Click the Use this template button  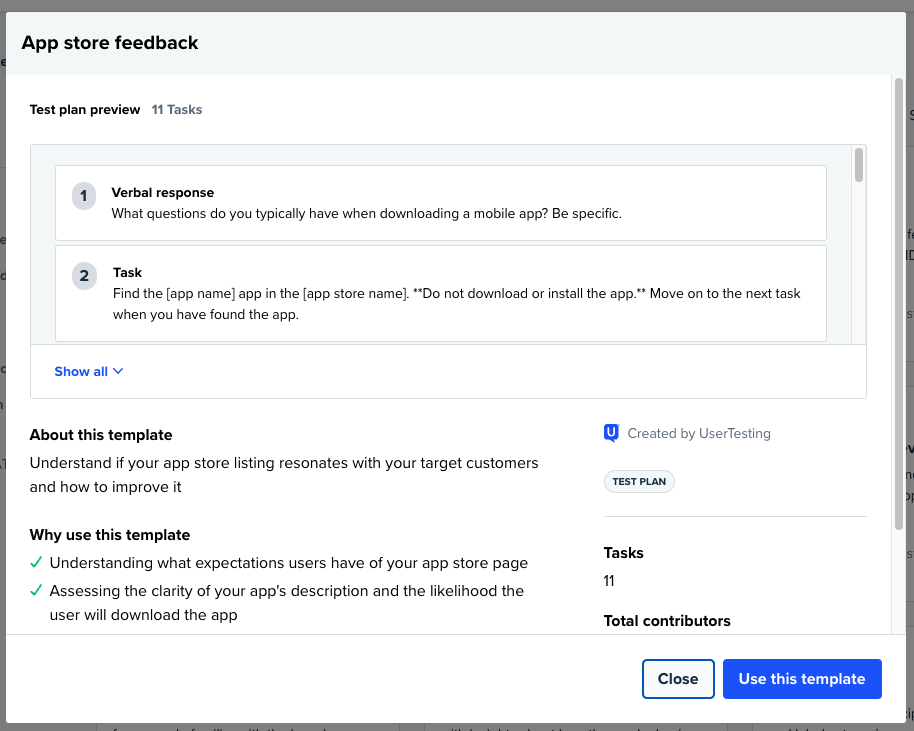[x=802, y=679]
